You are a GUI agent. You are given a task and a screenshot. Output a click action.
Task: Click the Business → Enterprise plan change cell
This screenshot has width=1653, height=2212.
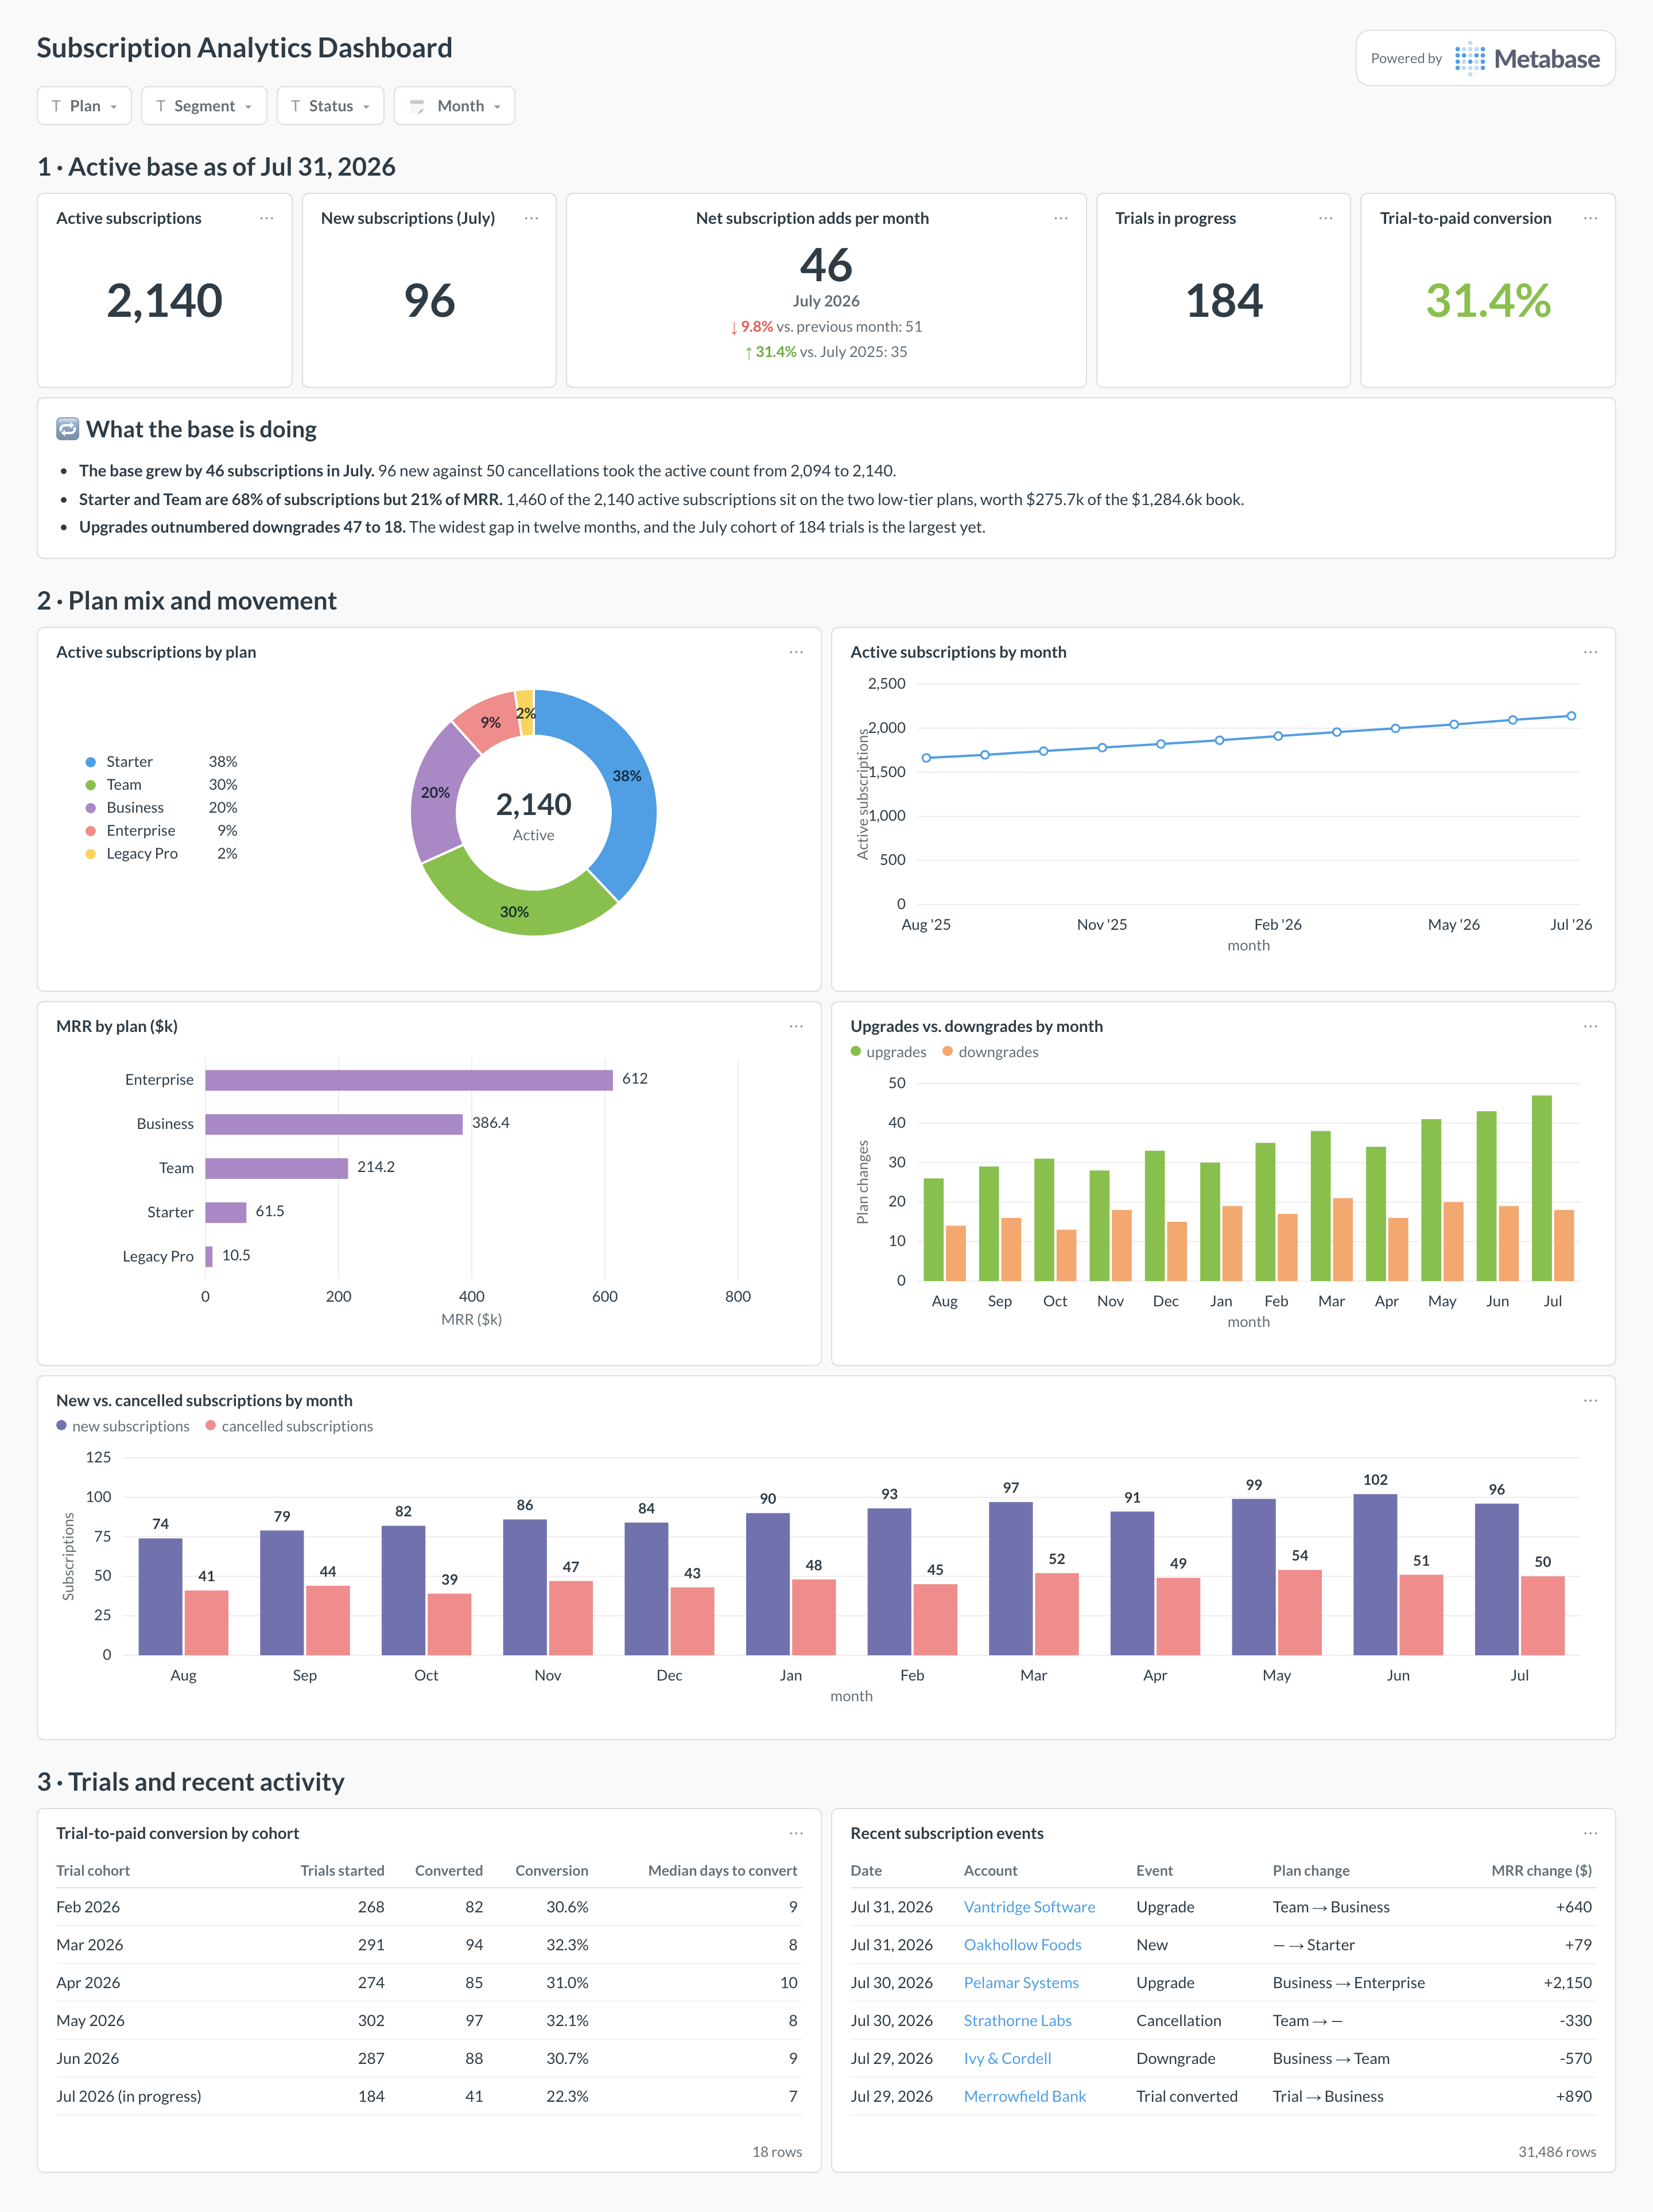(x=1348, y=1983)
